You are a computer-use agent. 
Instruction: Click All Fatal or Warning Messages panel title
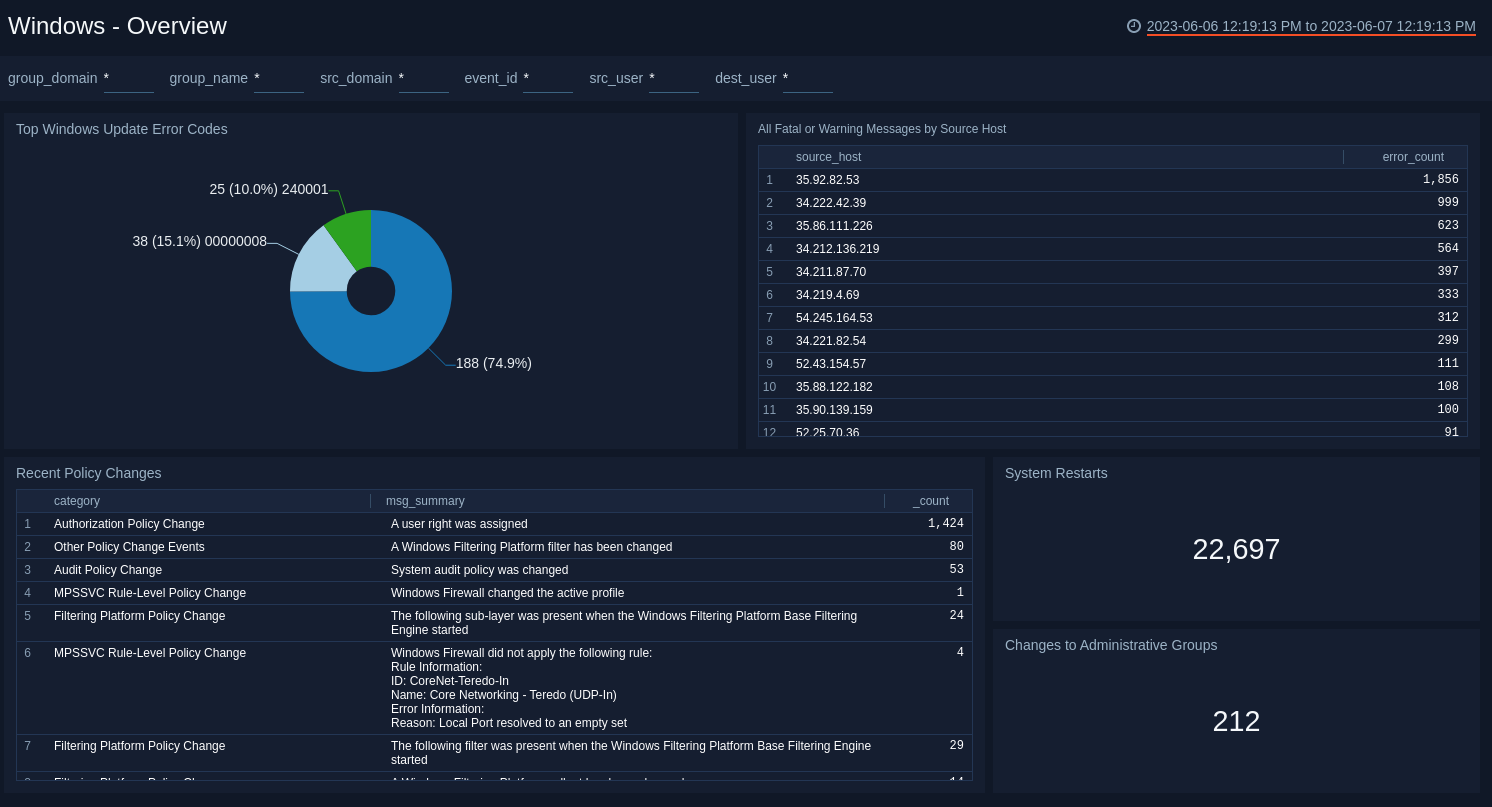click(882, 129)
